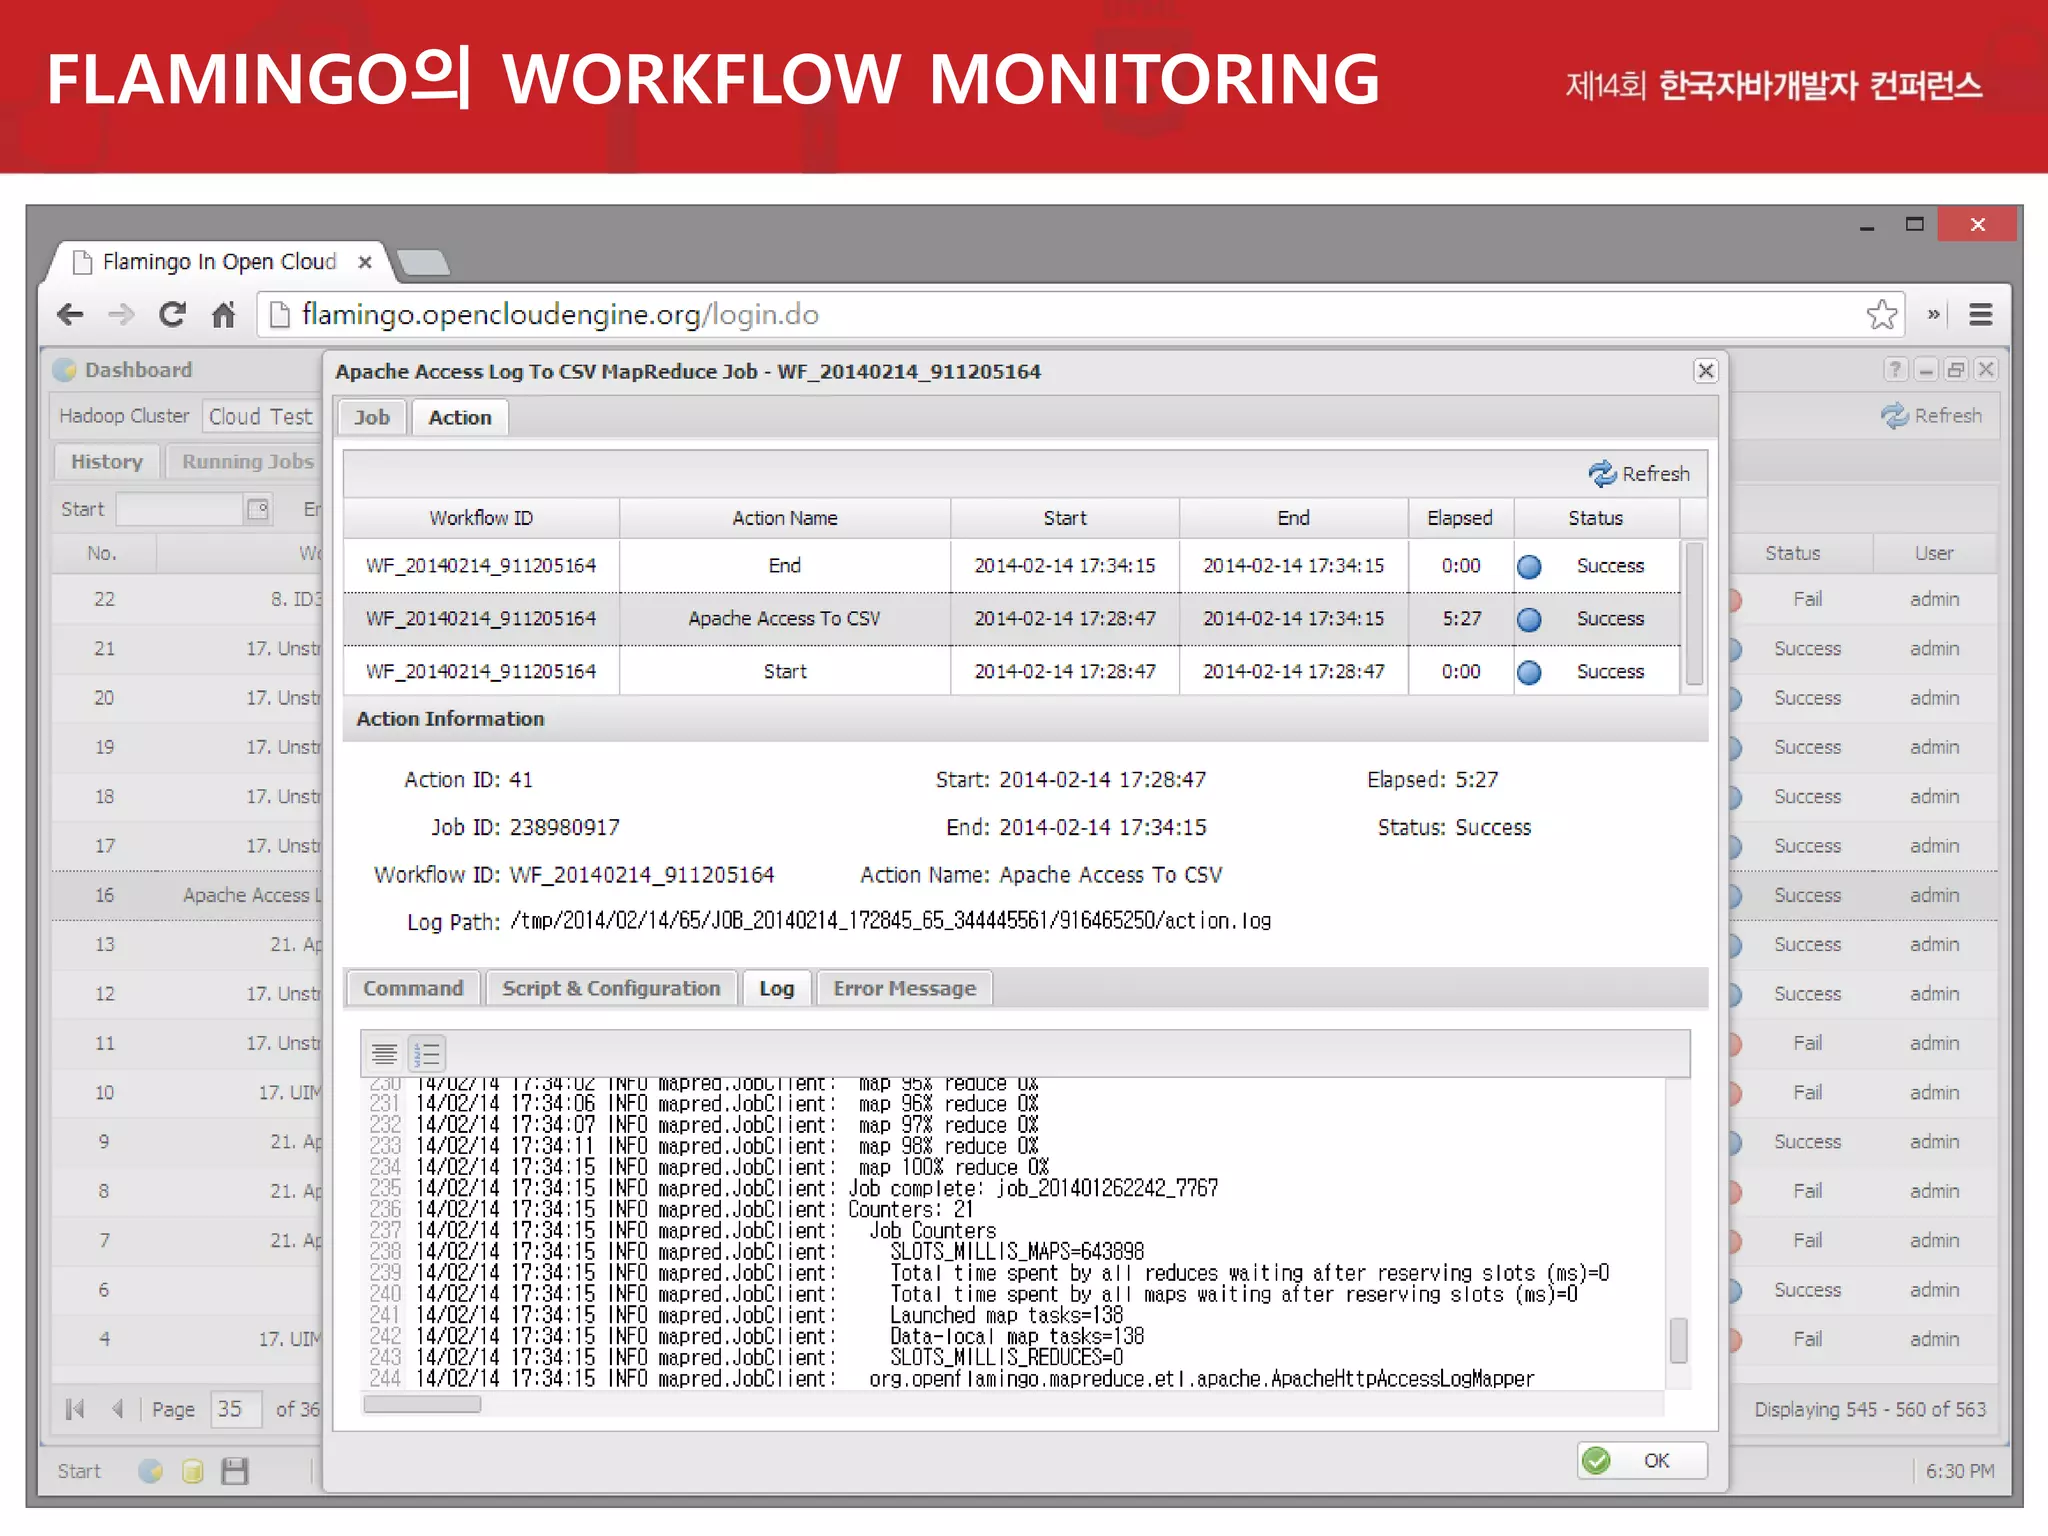Viewport: 2048px width, 1536px height.
Task: Close the Flamingo In Open Cloud tab
Action: point(365,262)
